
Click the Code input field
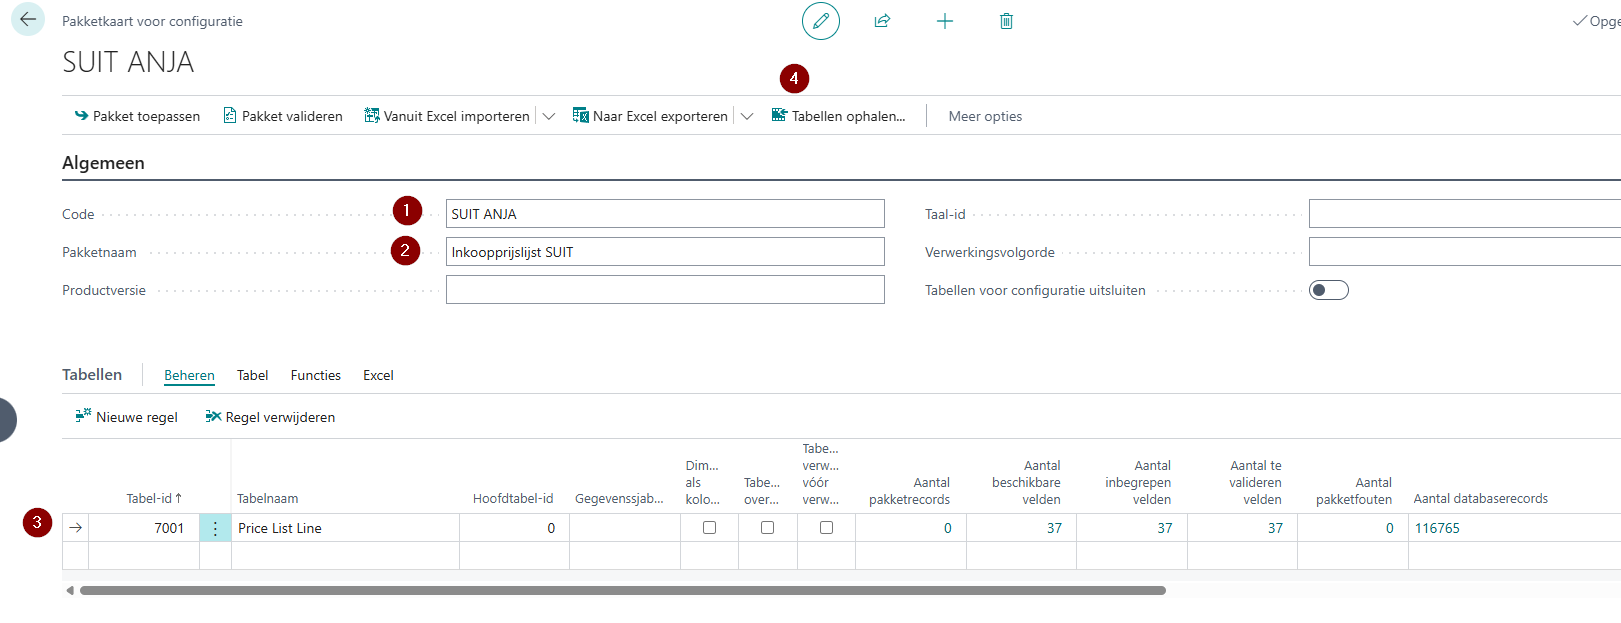(665, 214)
